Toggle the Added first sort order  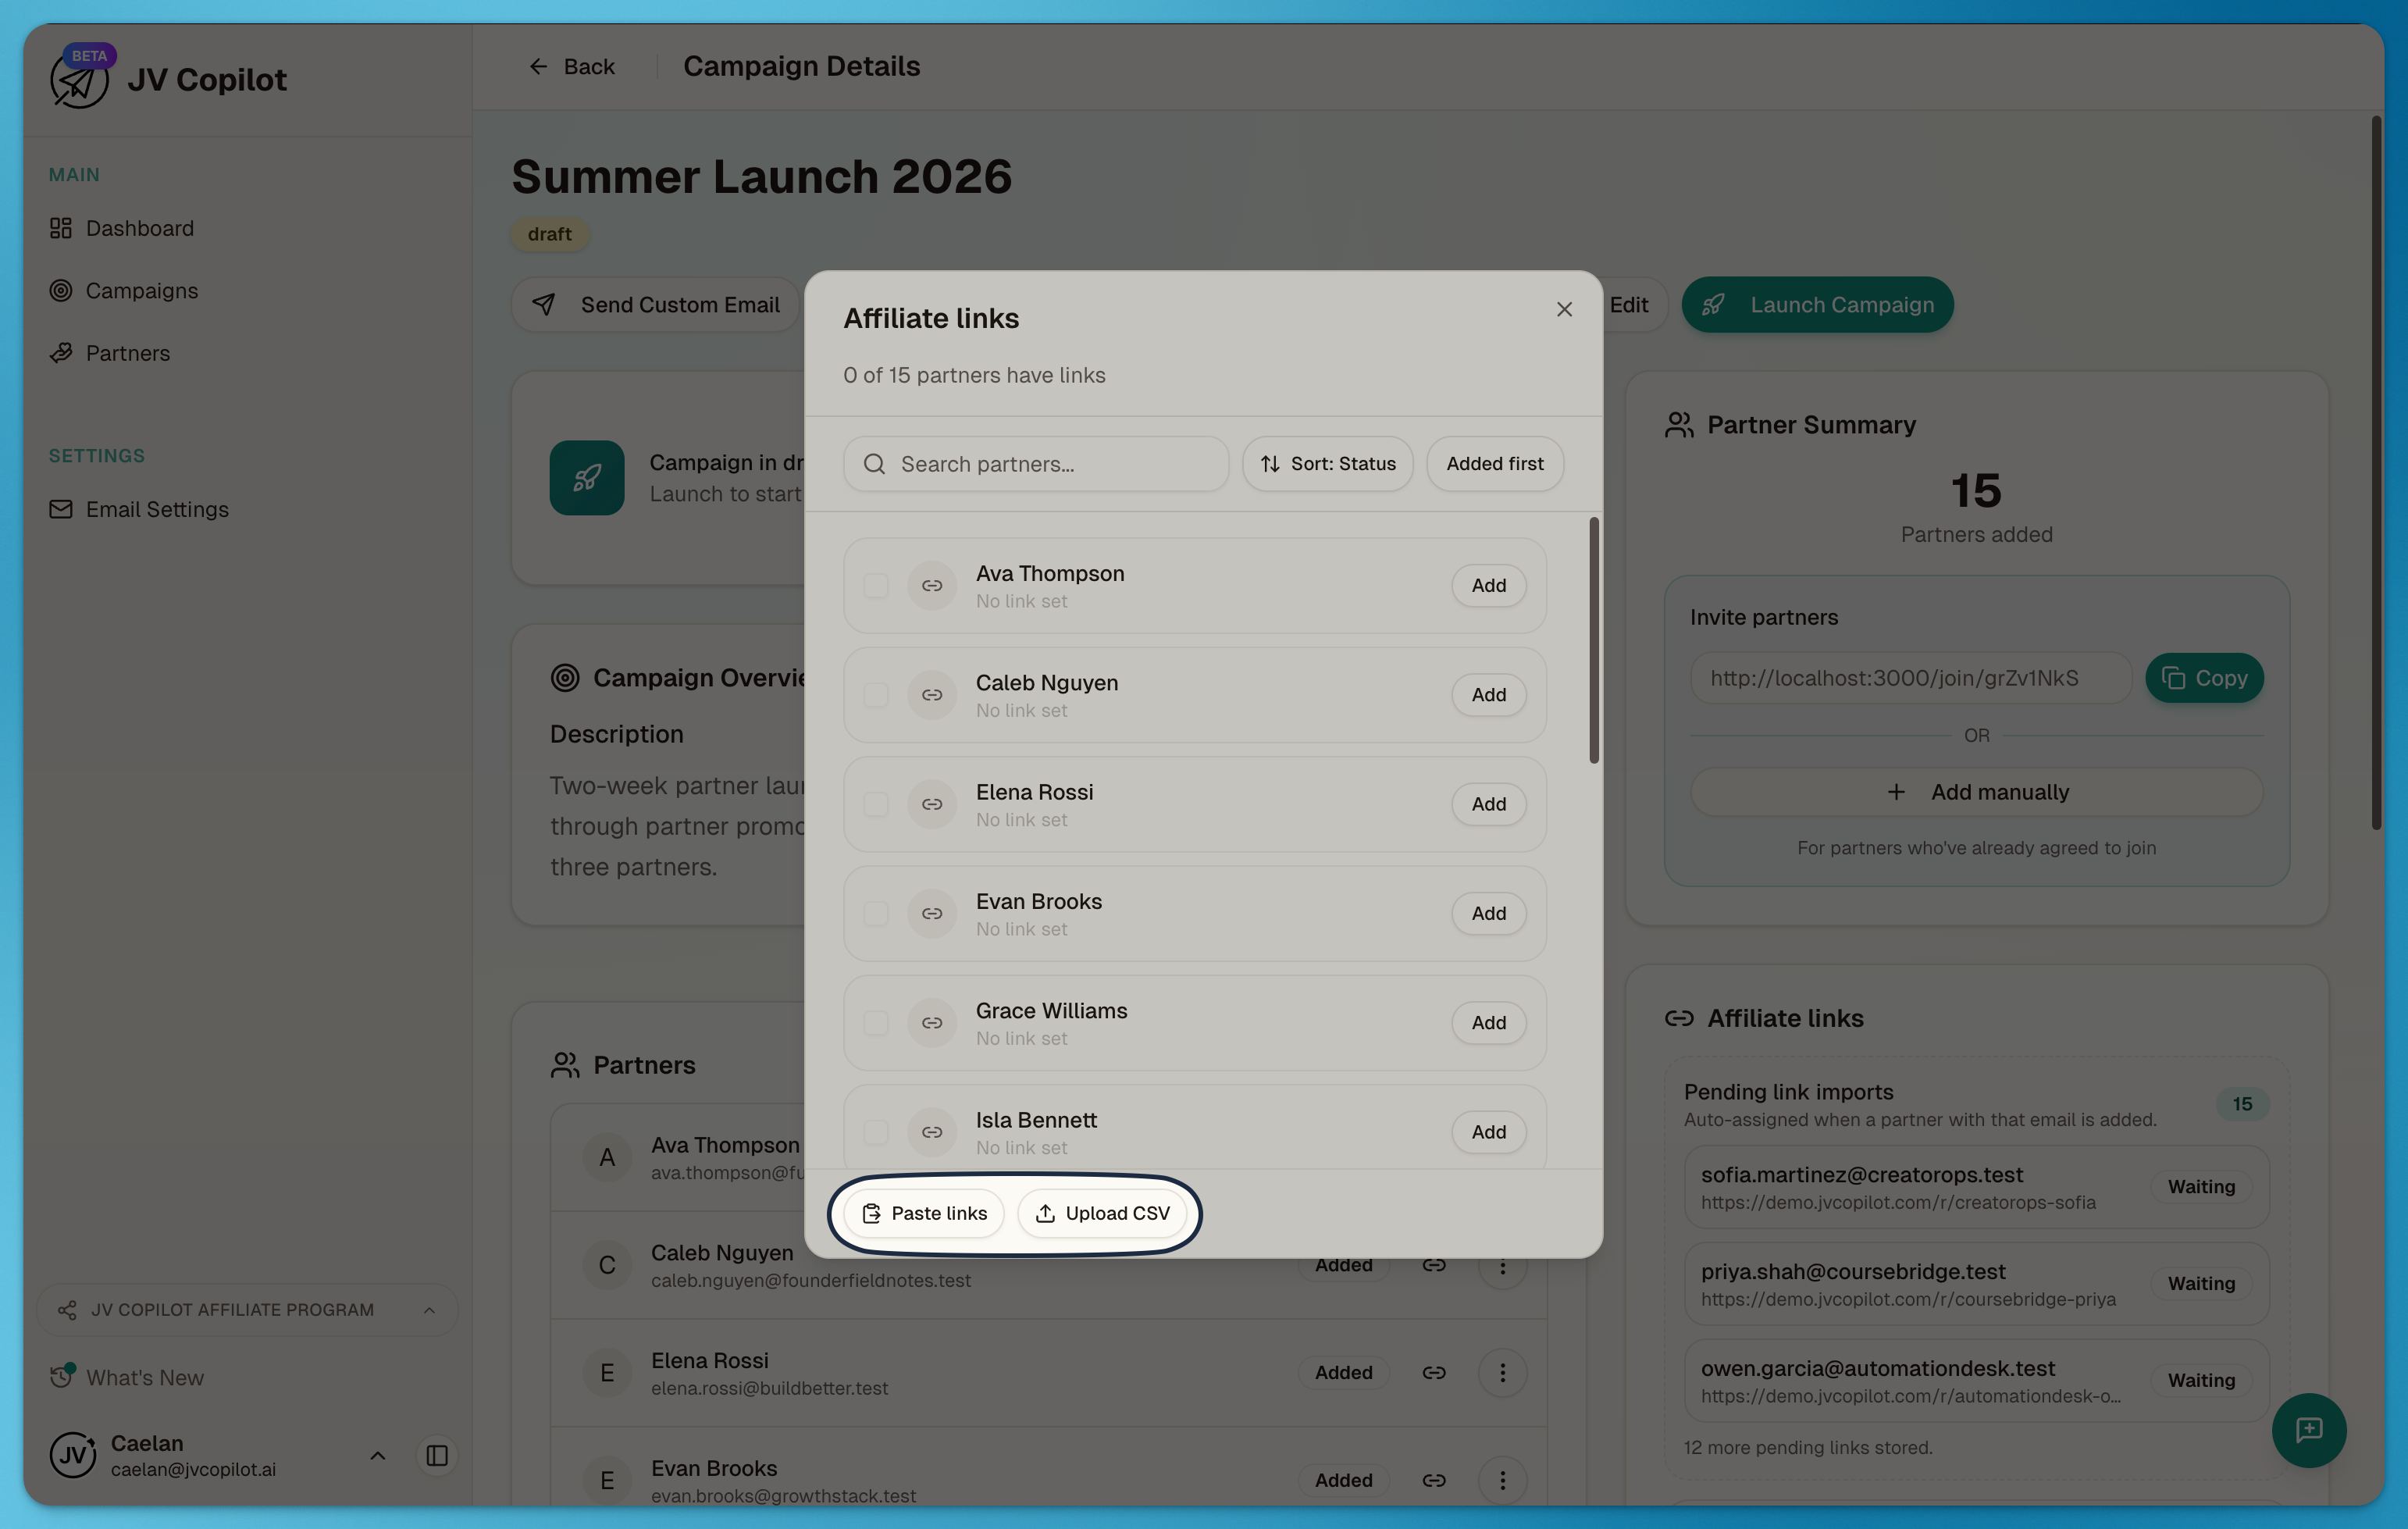click(x=1494, y=464)
